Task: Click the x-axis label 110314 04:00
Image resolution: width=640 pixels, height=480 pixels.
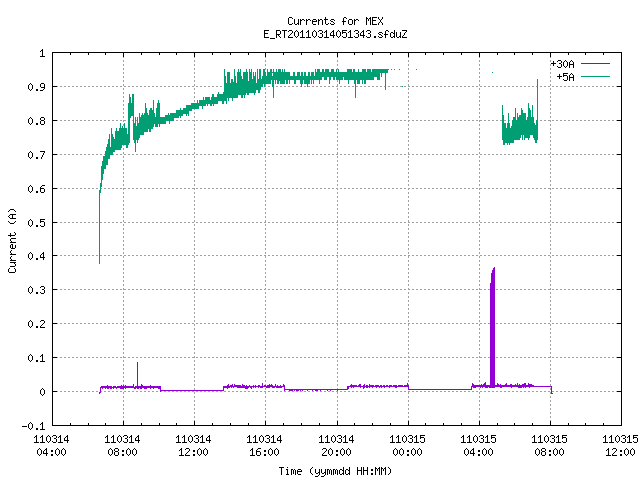Action: click(x=51, y=446)
